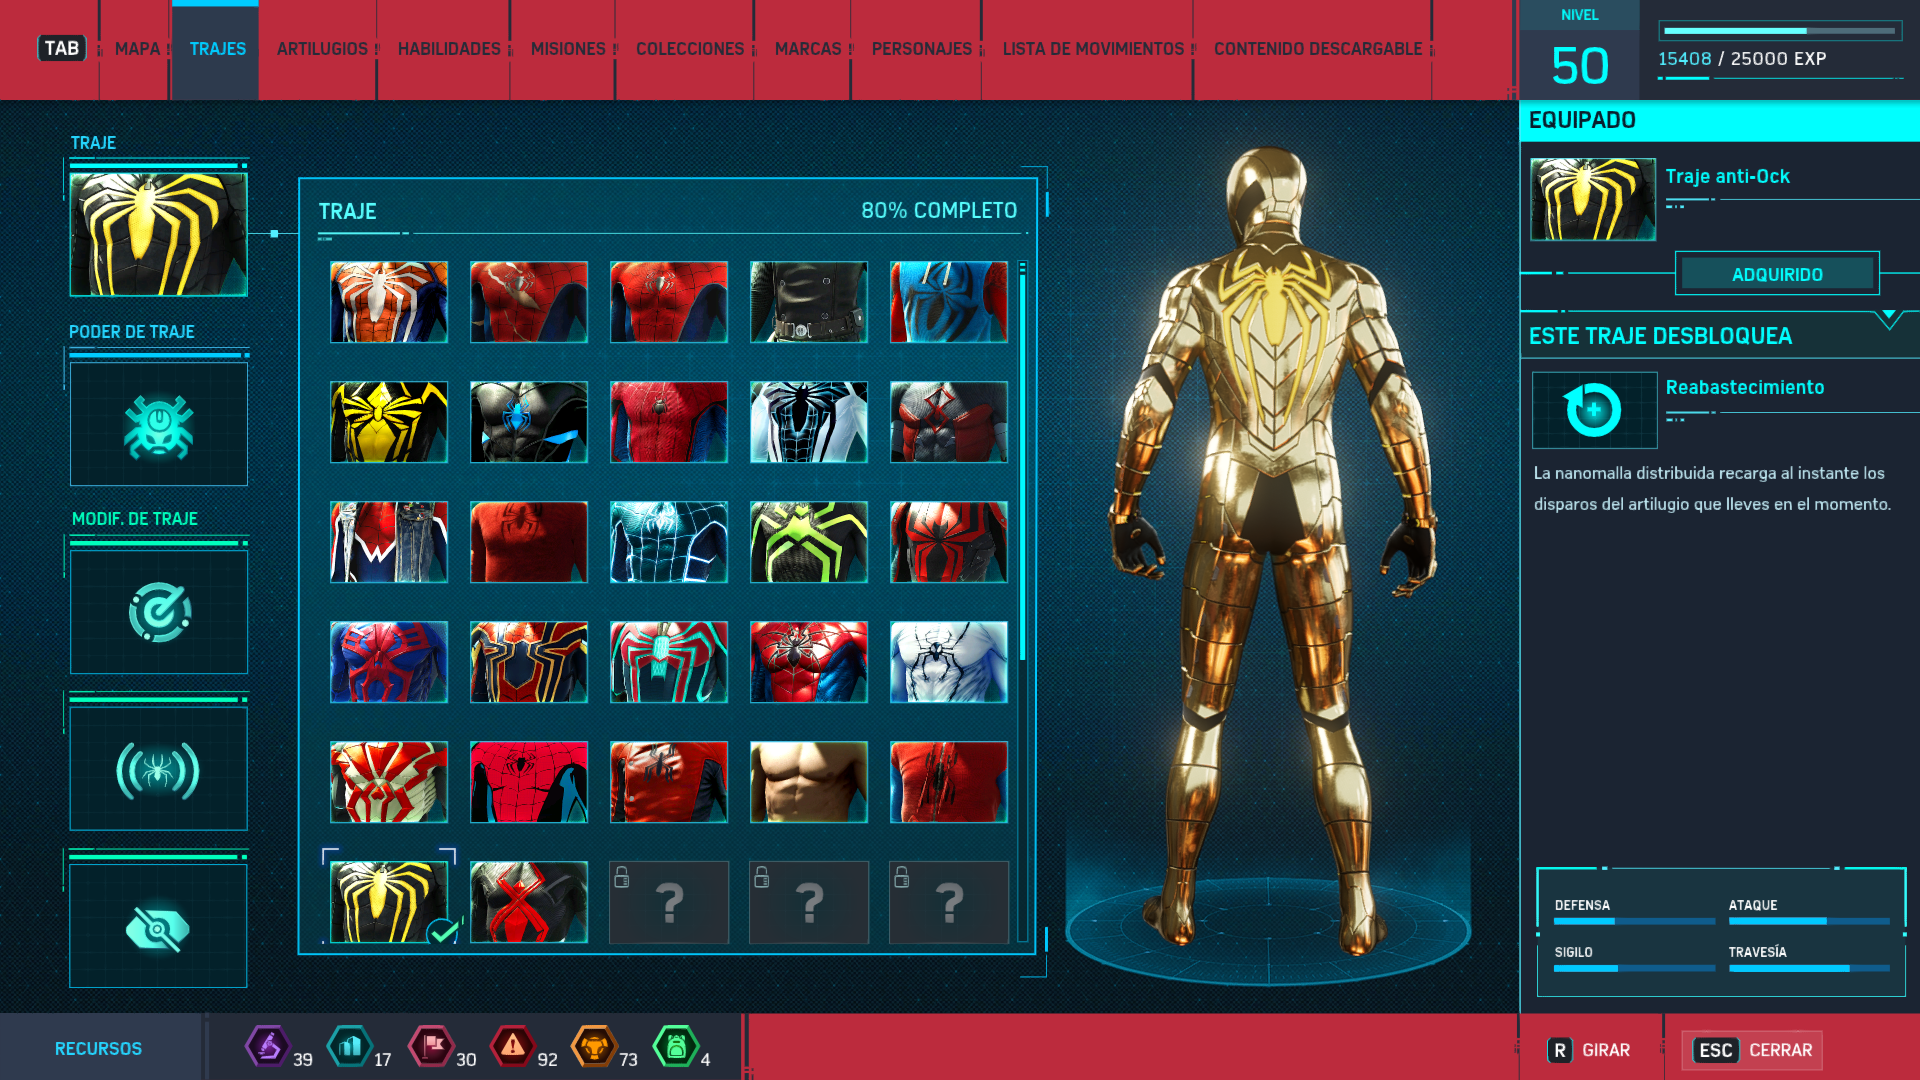Select the spider-bot suit power icon

[x=158, y=425]
